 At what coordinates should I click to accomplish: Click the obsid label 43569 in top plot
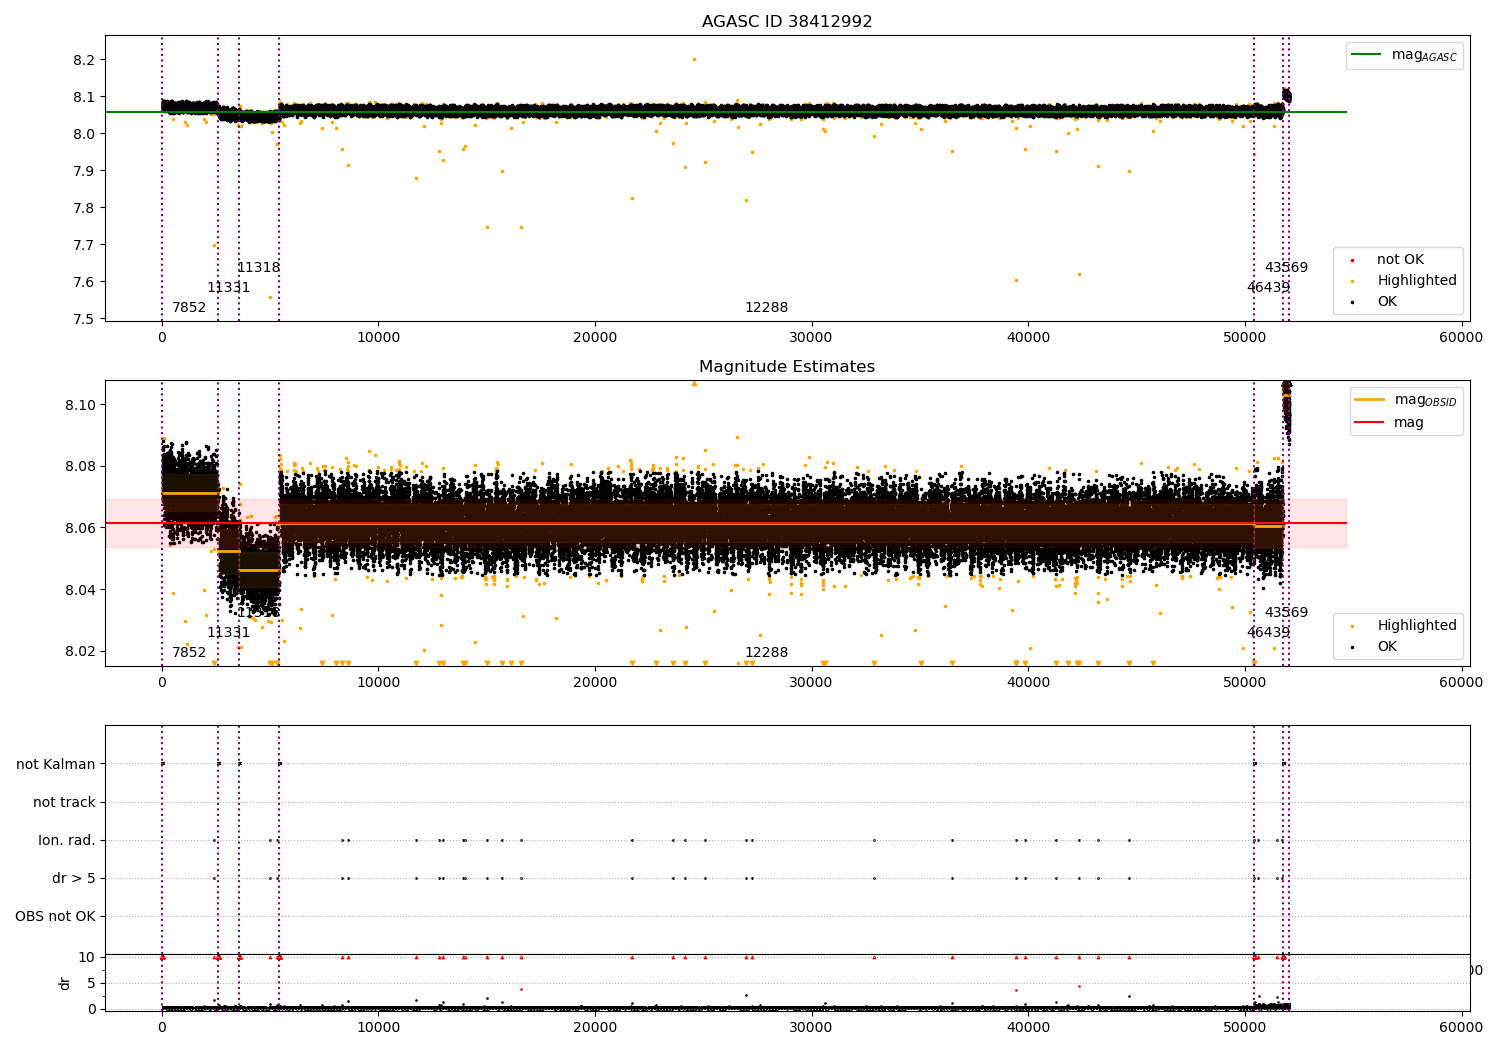coord(1286,268)
